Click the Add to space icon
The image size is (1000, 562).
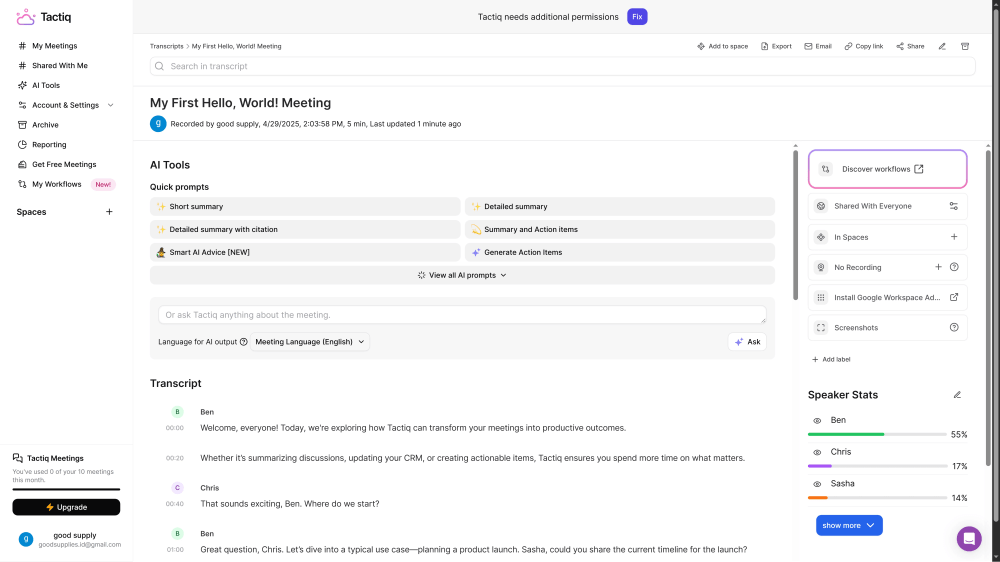[701, 46]
